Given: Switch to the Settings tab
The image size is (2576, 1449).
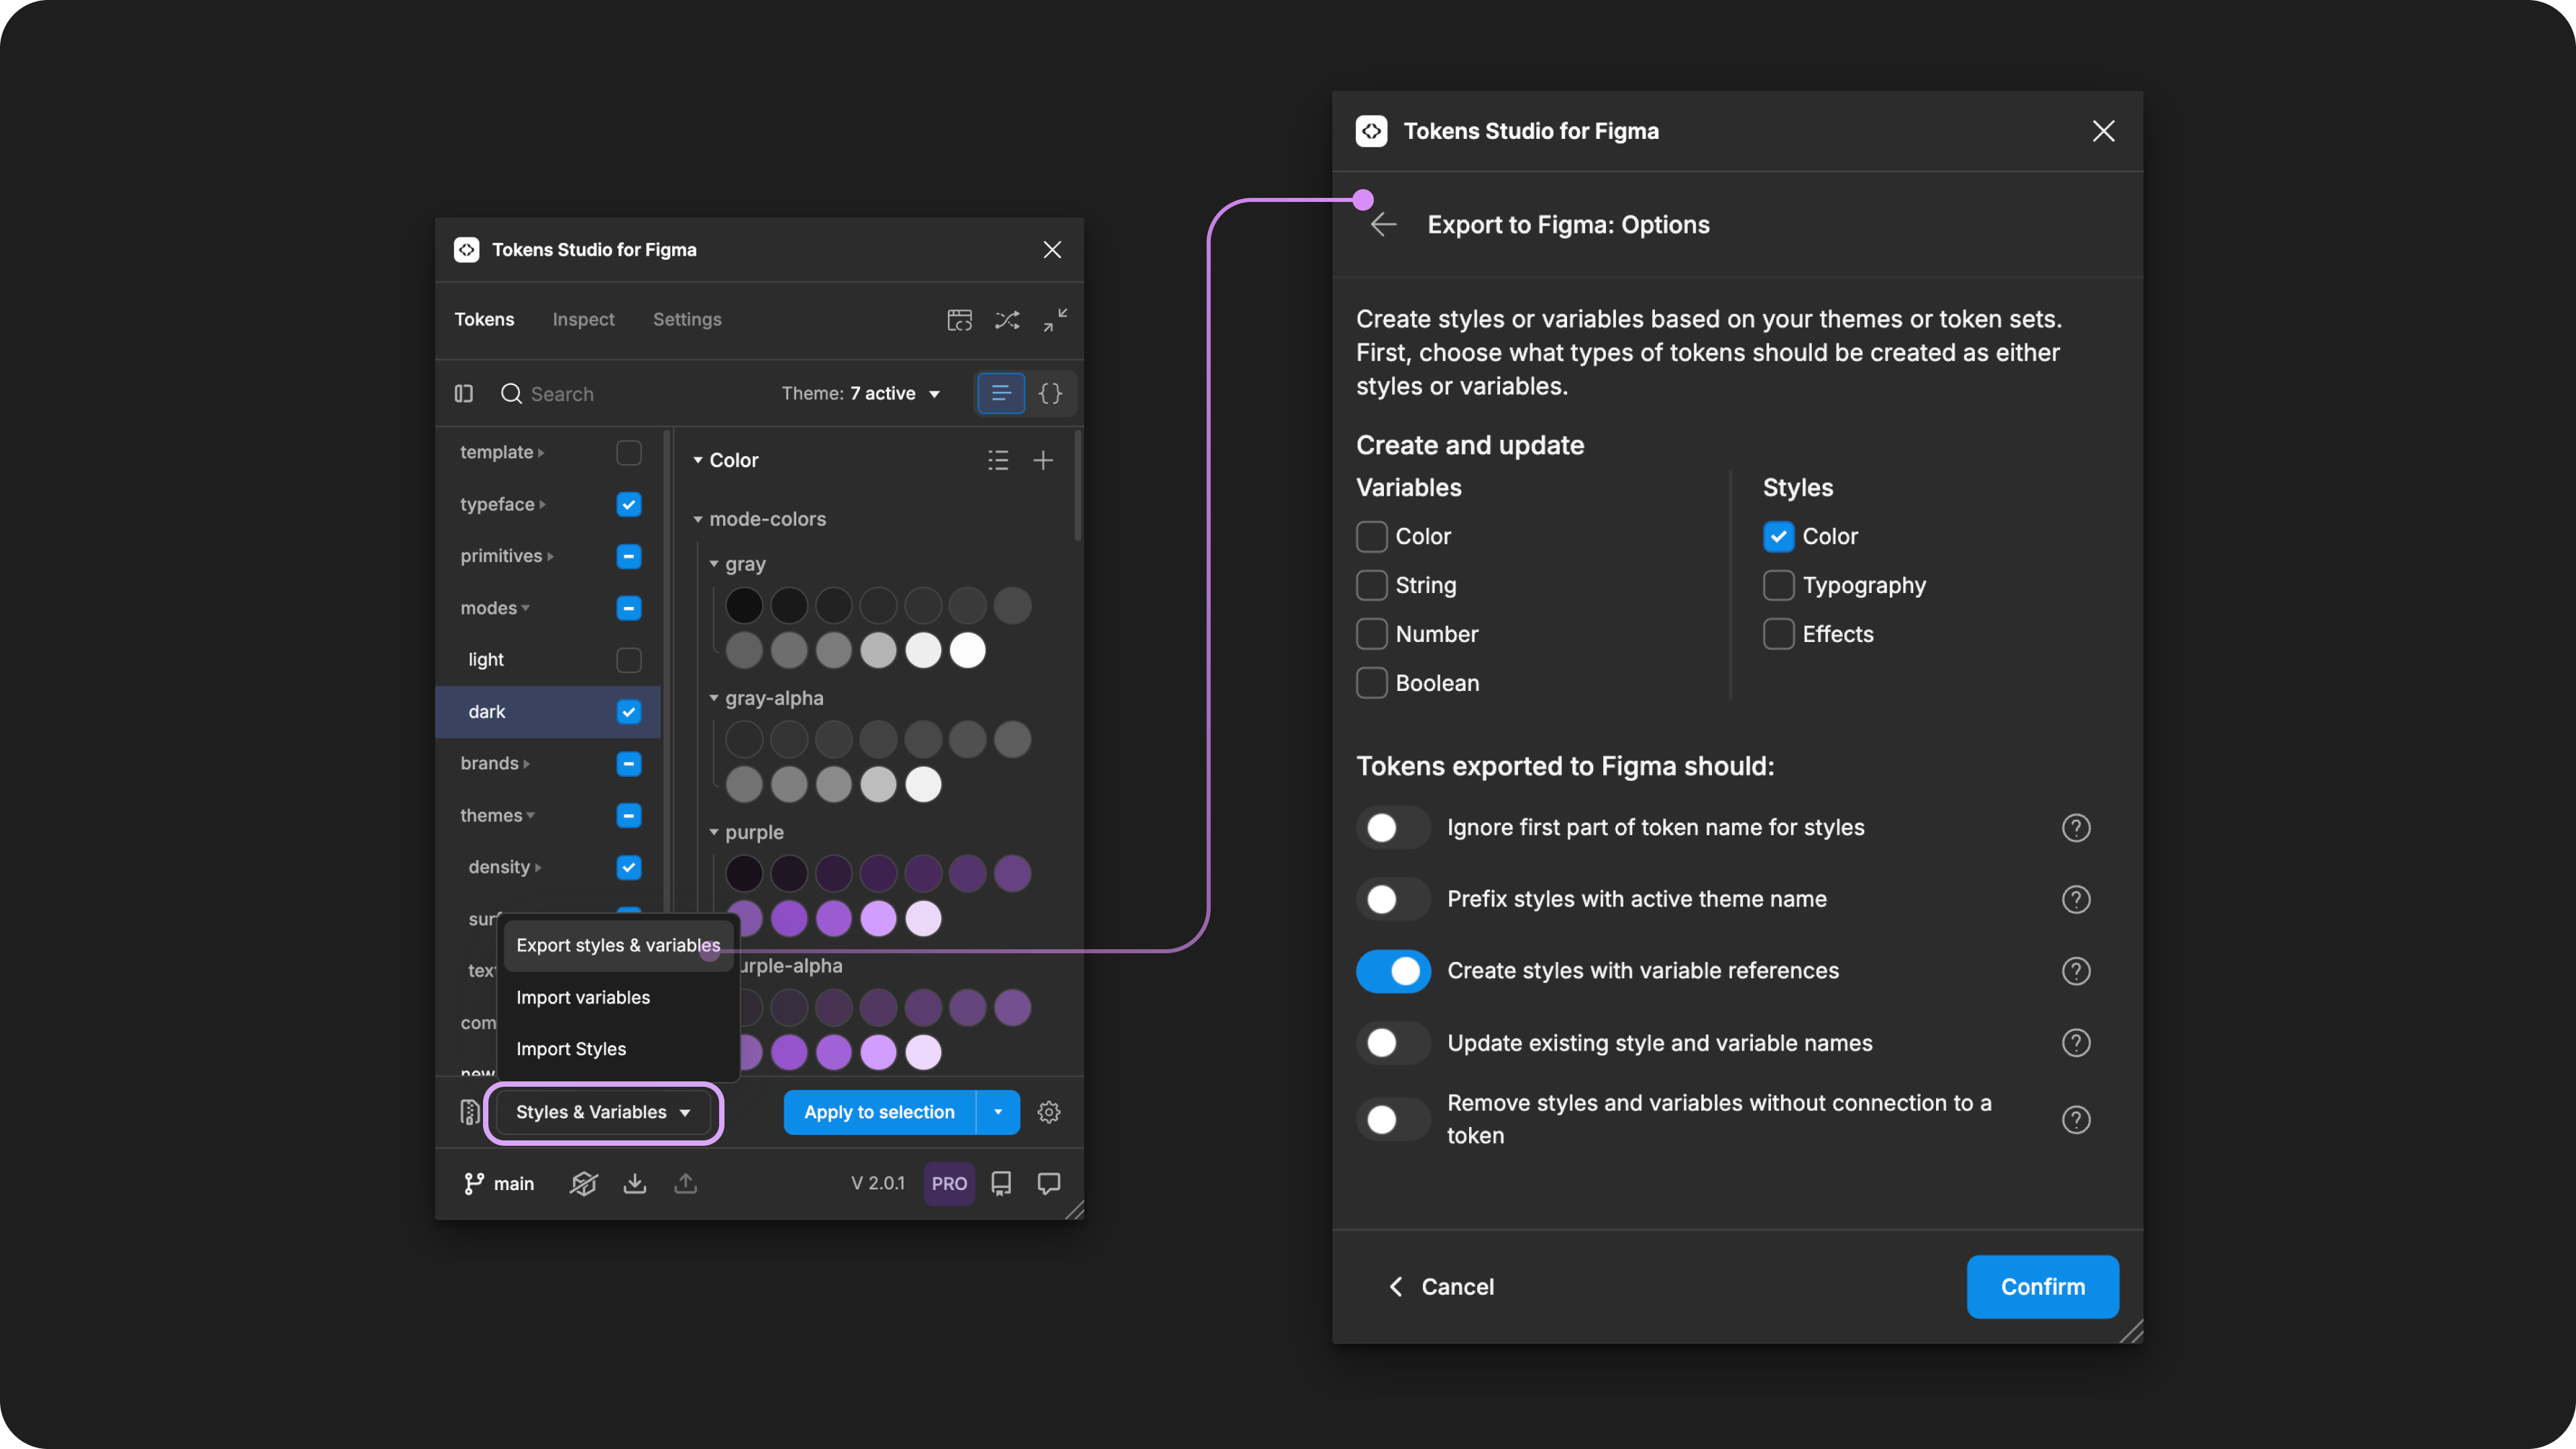Looking at the screenshot, I should point(687,320).
